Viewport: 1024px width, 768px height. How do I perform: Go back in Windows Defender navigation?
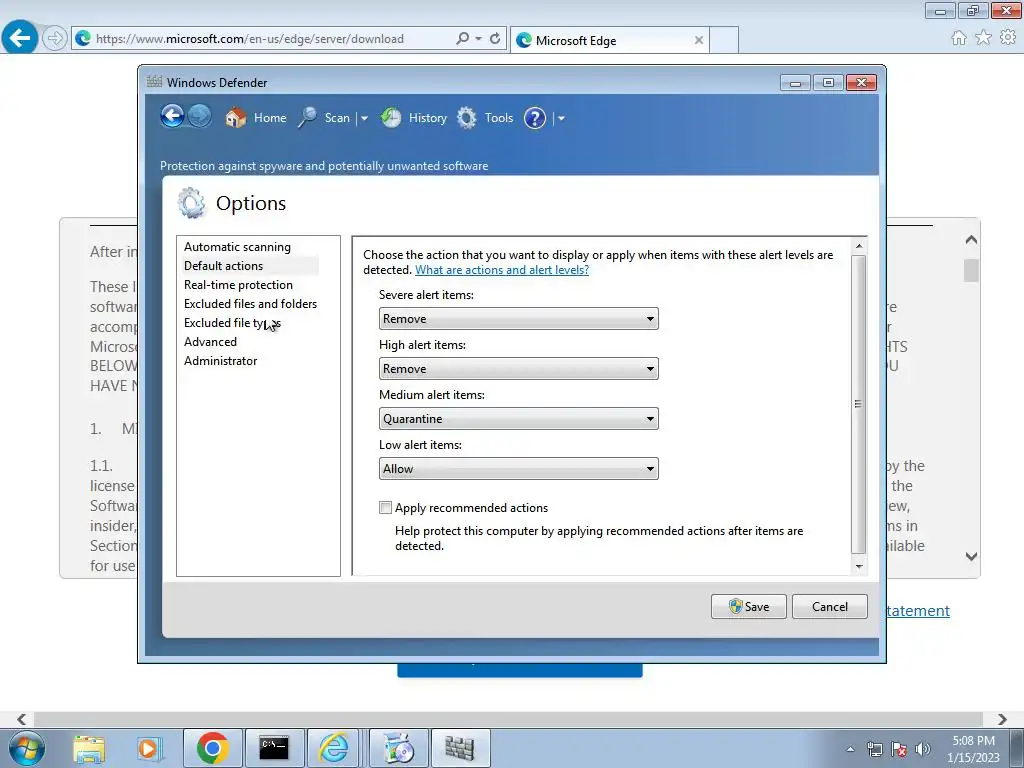pyautogui.click(x=172, y=117)
